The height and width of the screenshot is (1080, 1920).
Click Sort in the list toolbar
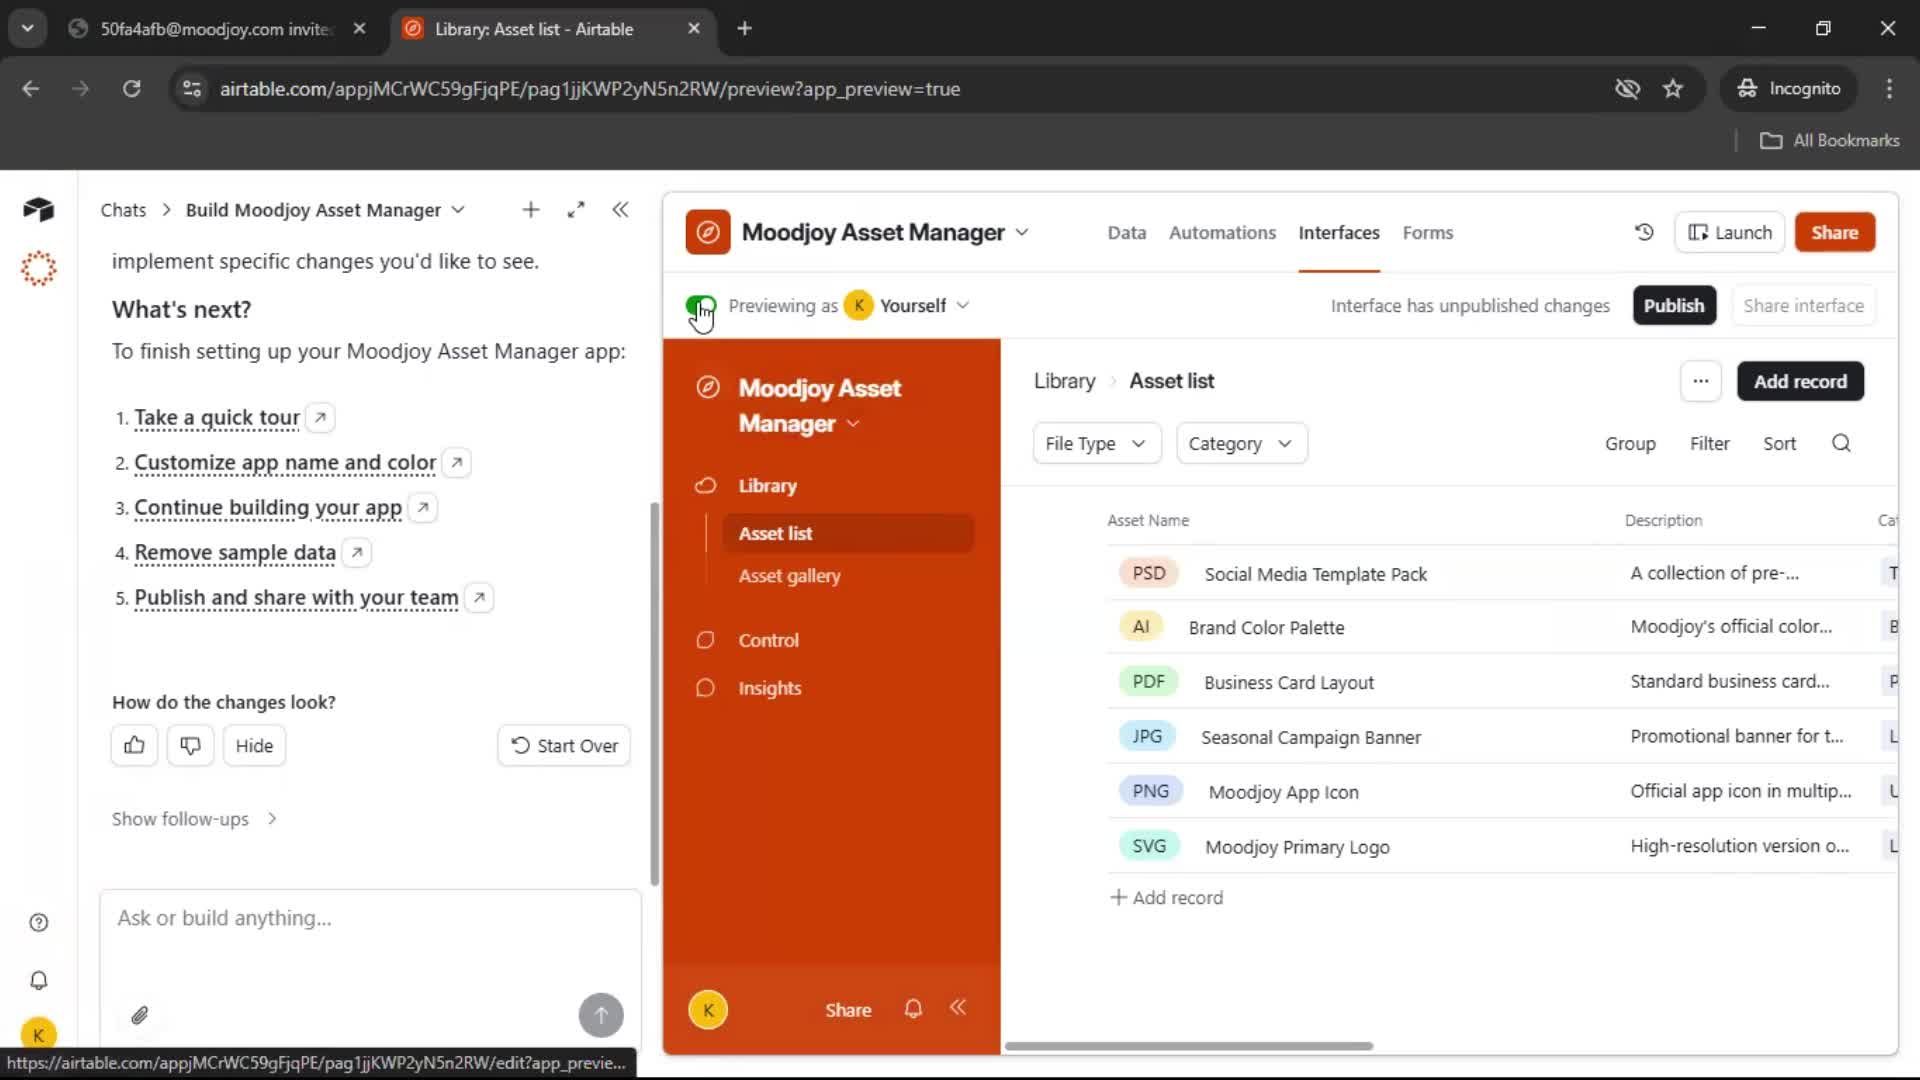click(x=1779, y=443)
